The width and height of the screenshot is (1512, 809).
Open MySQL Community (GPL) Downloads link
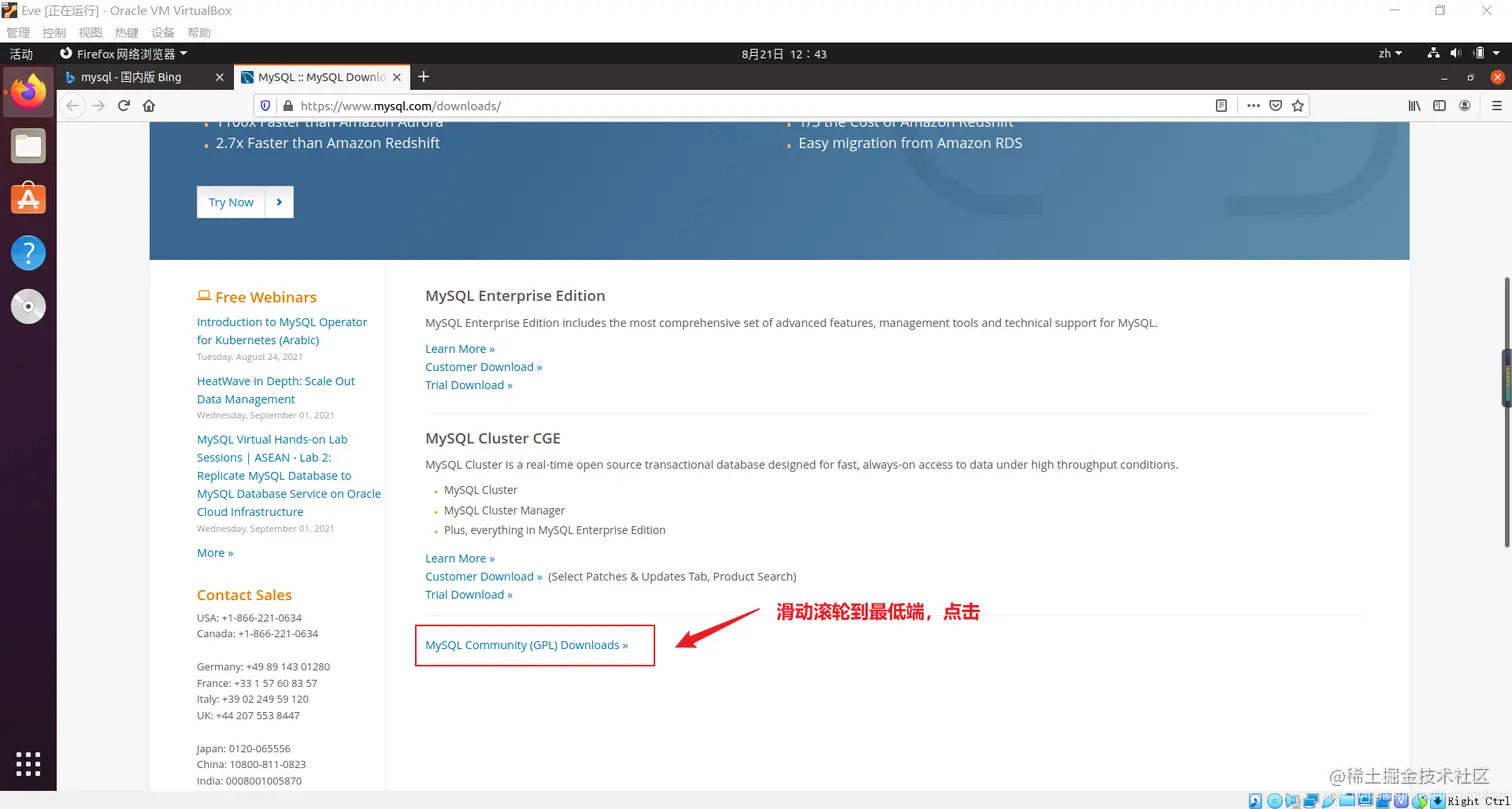(x=527, y=645)
